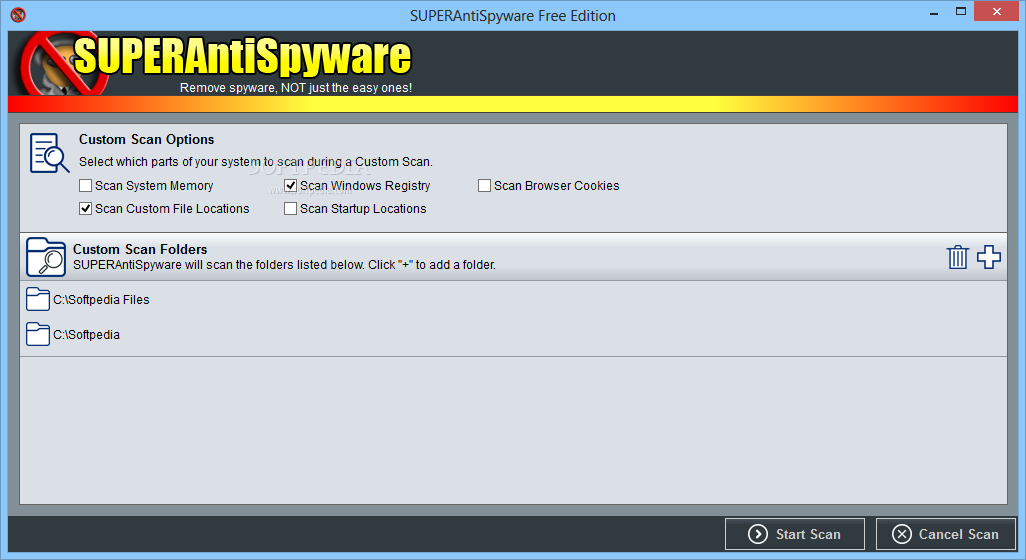Enable the Scan Startup Locations checkbox
Screen dimensions: 1026x560
click(291, 209)
